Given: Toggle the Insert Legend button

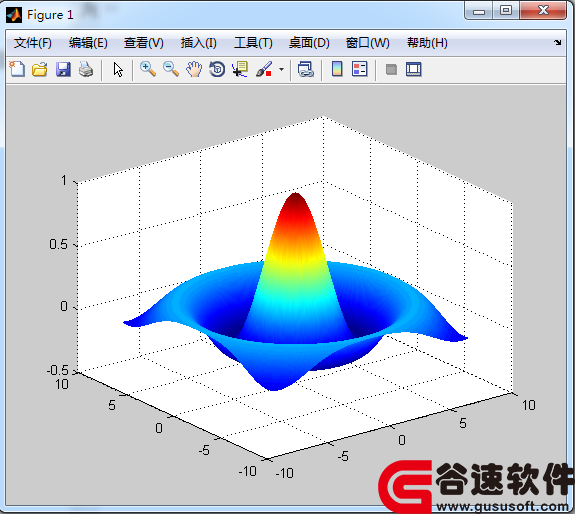Looking at the screenshot, I should pos(359,69).
